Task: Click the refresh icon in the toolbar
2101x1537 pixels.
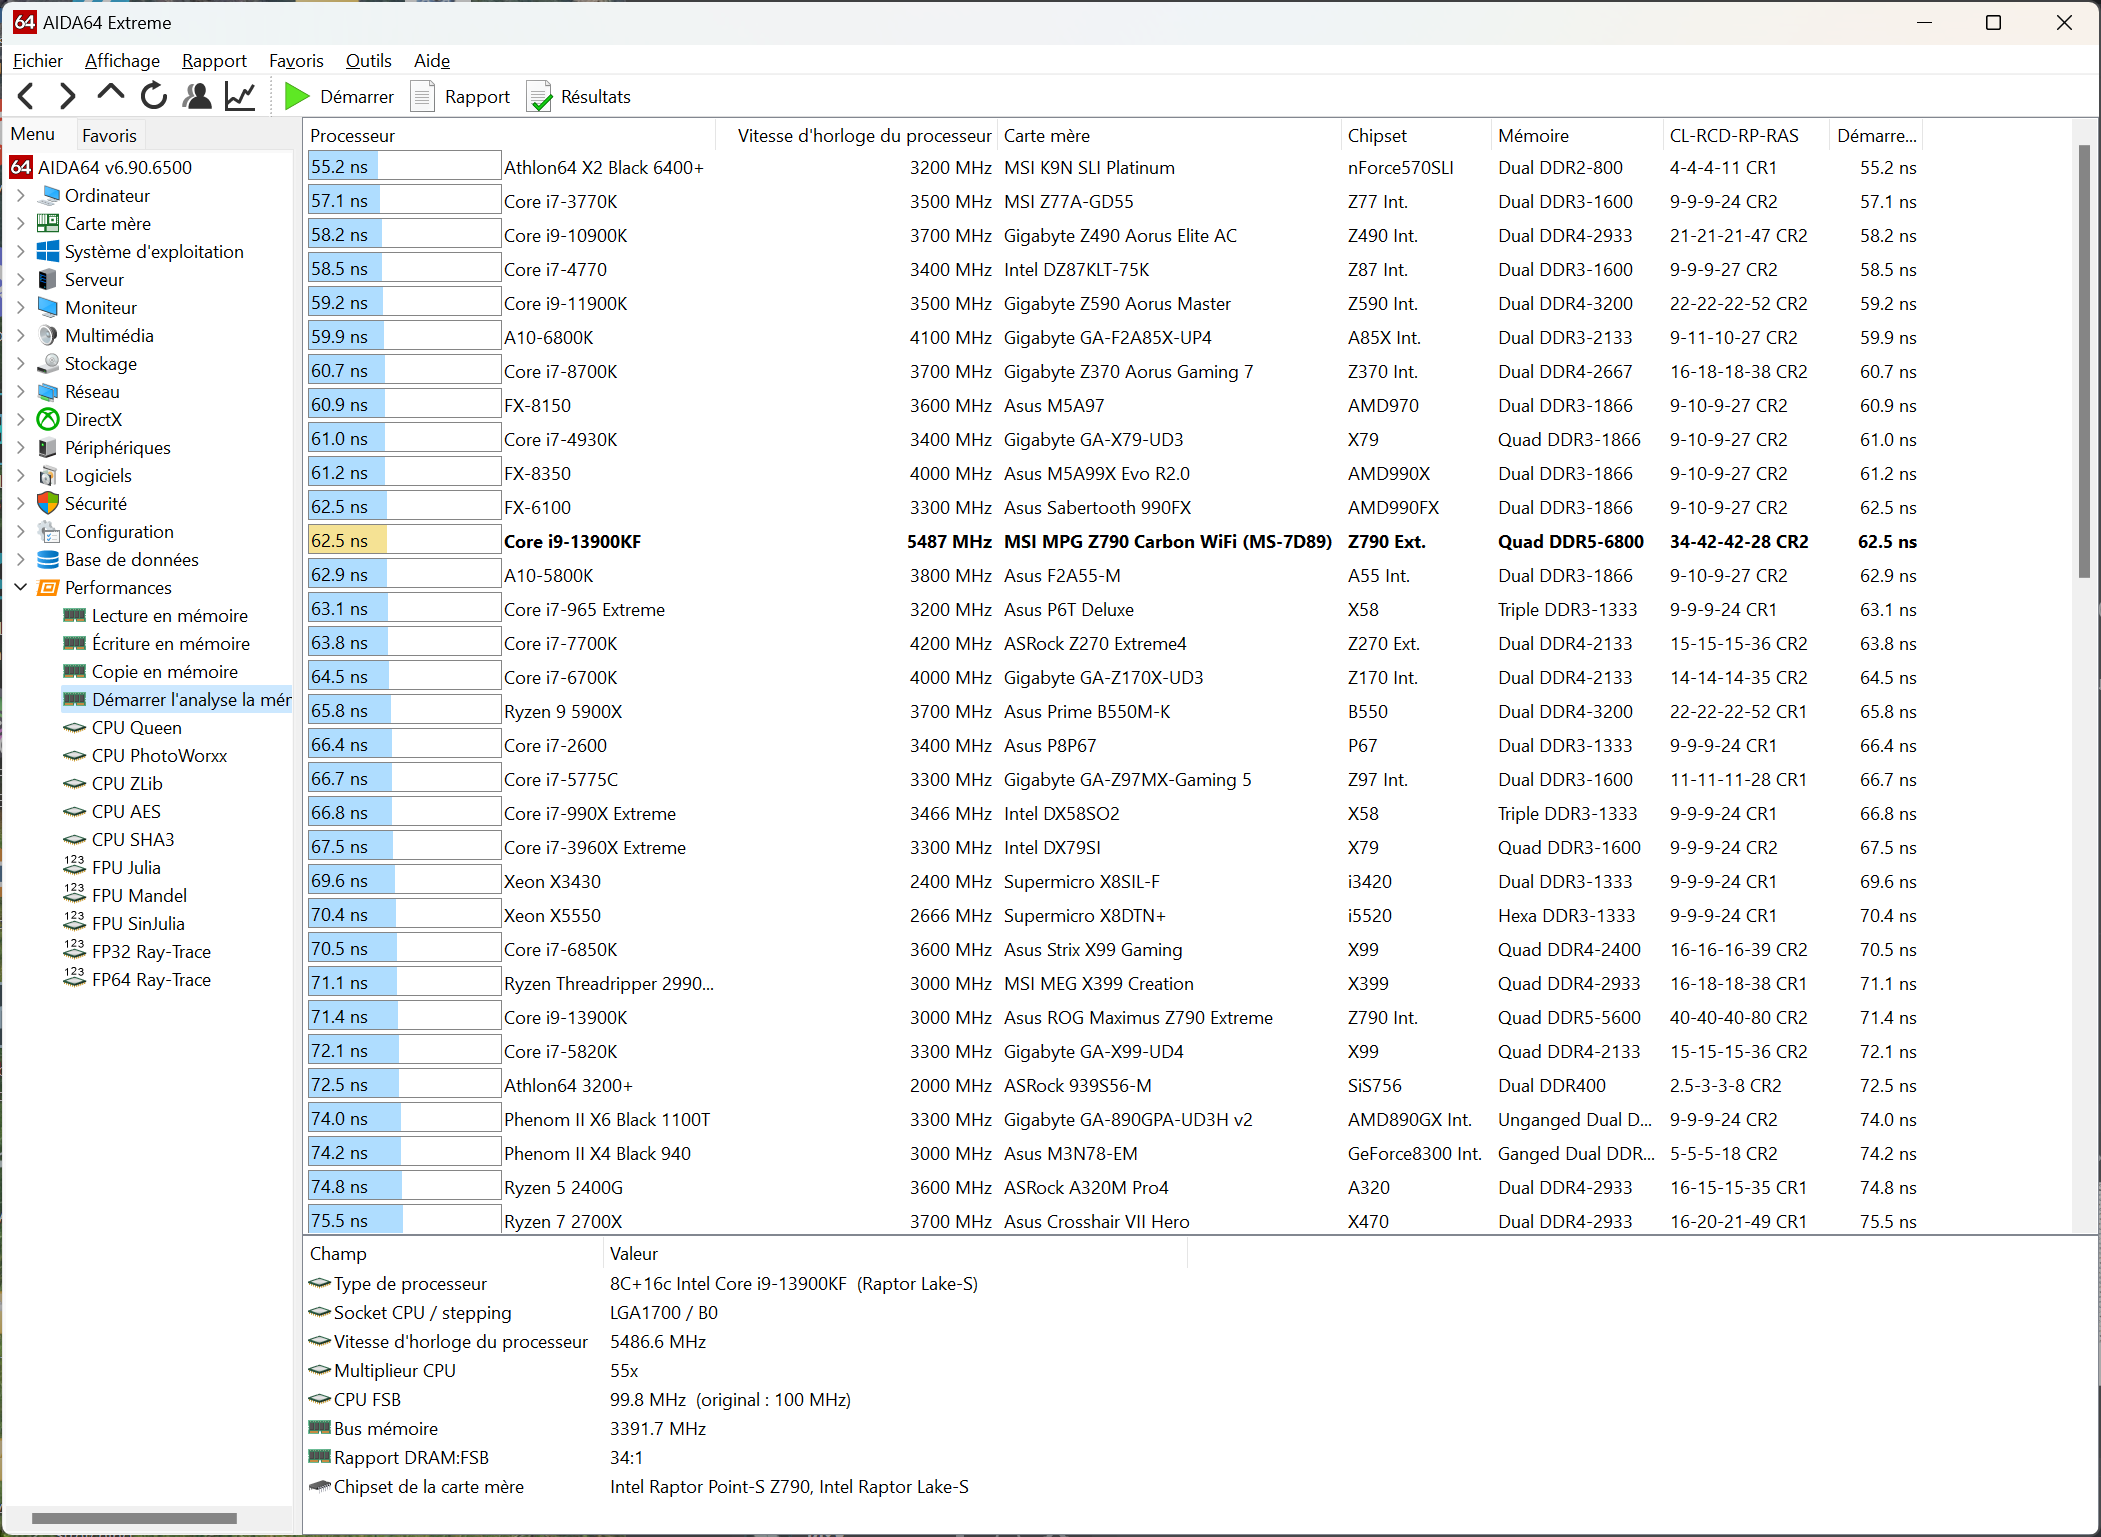Action: pos(154,97)
